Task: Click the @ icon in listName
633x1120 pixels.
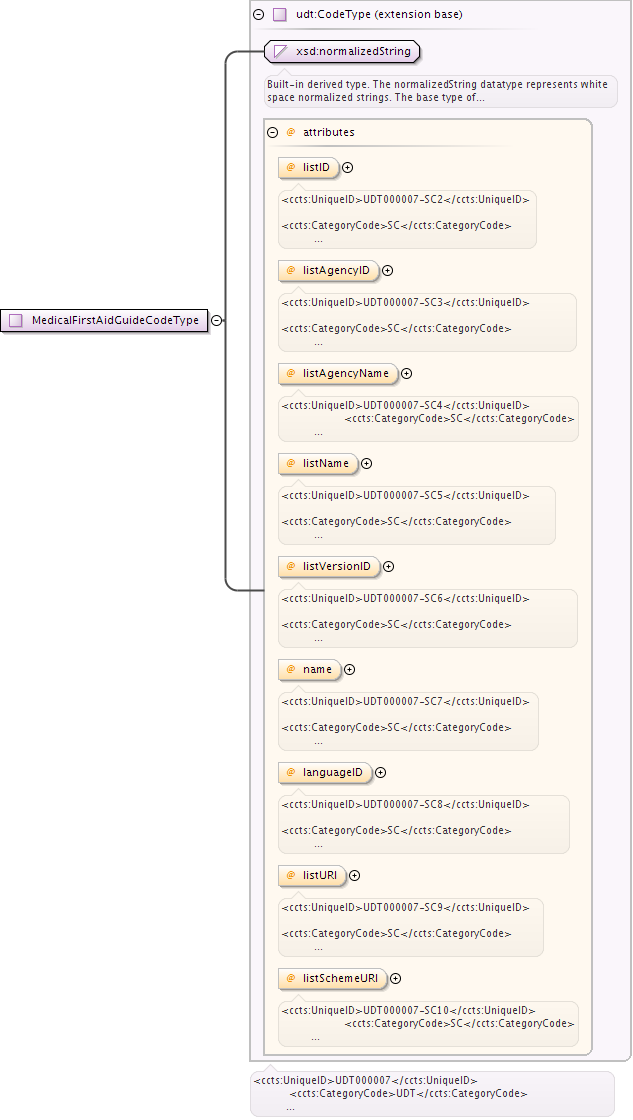Action: (x=291, y=464)
